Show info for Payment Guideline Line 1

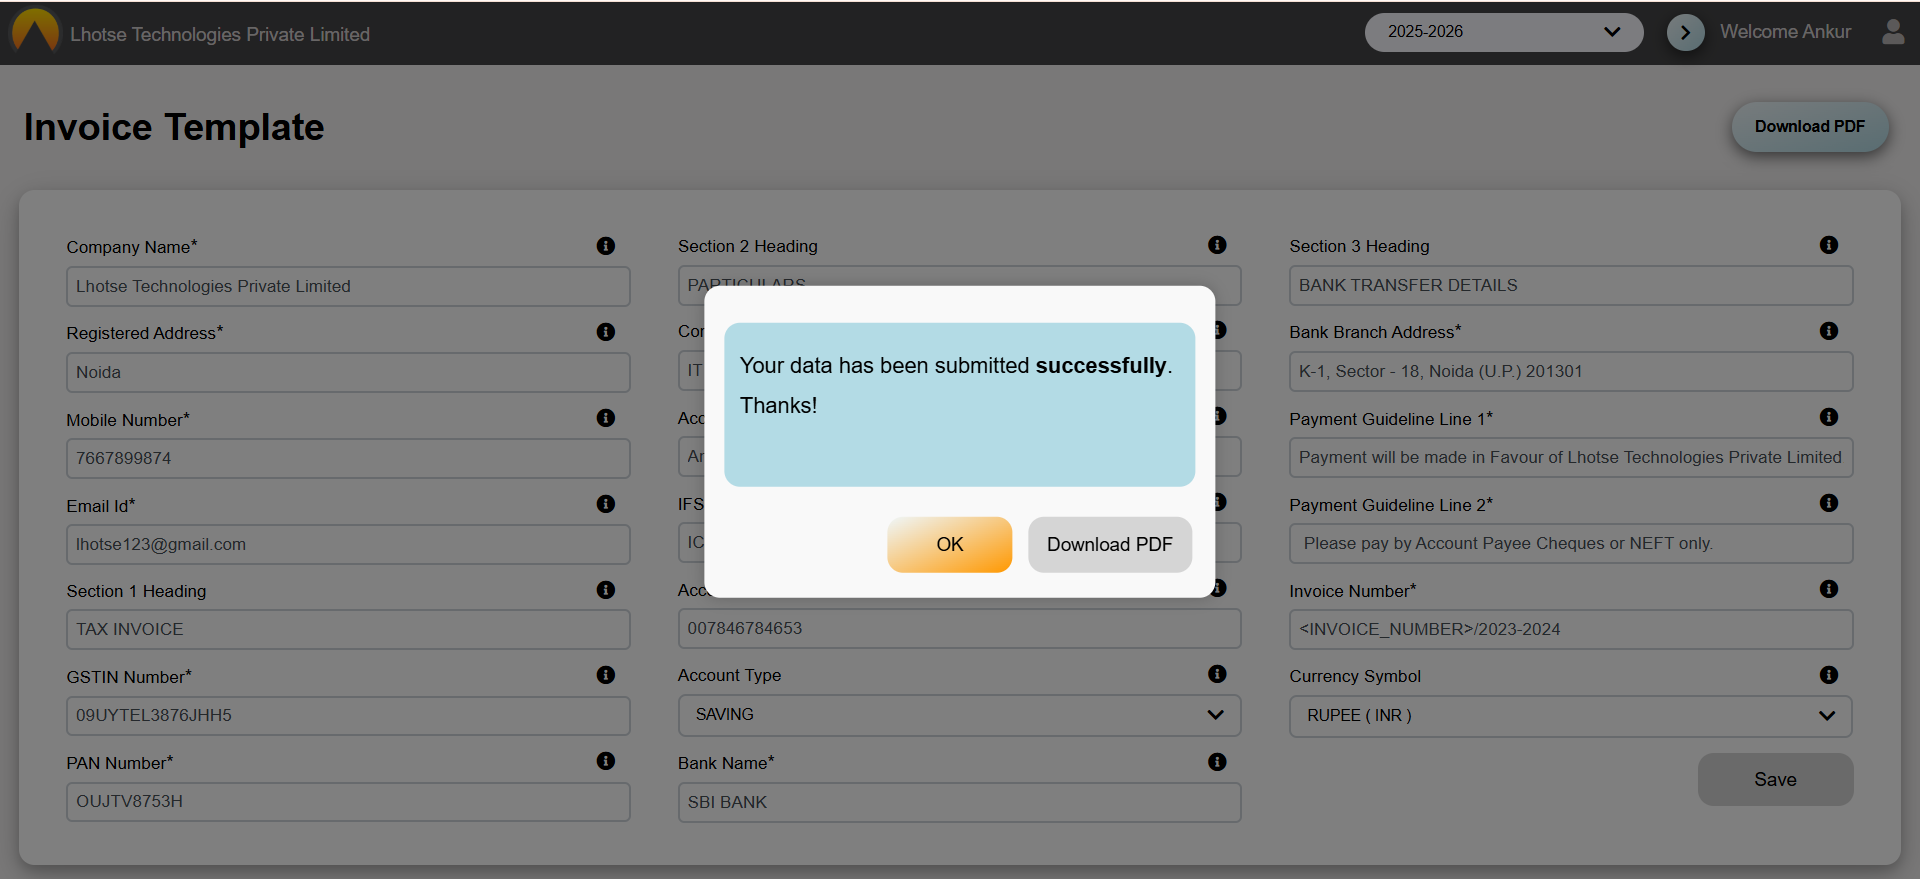(1829, 417)
